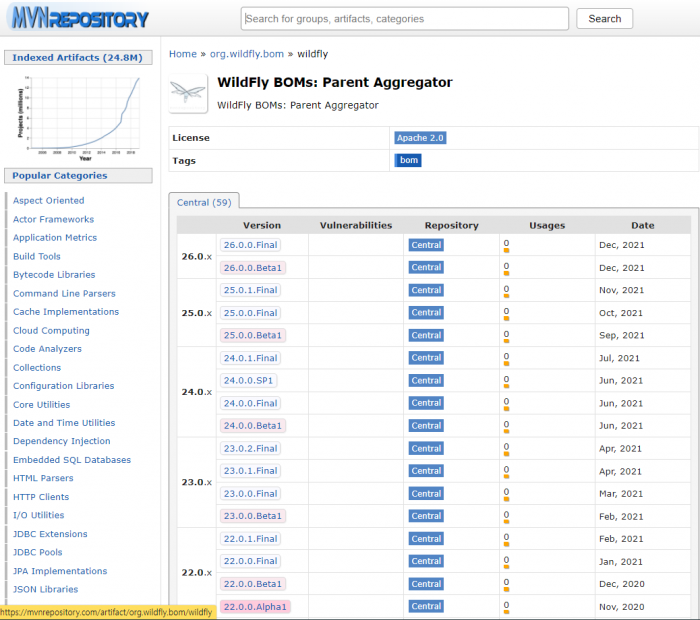Open Actor Frameworks category
This screenshot has width=700, height=620.
[x=53, y=220]
